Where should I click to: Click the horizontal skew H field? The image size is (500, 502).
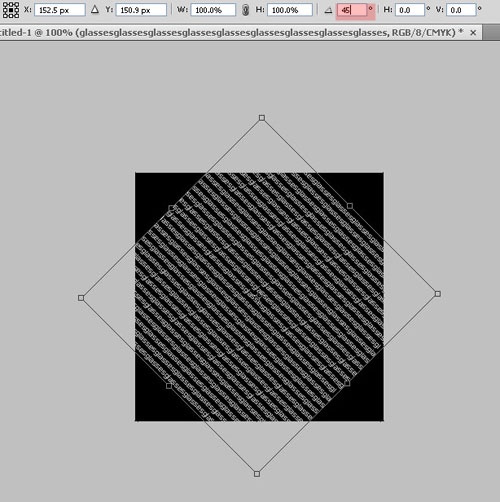pos(410,10)
